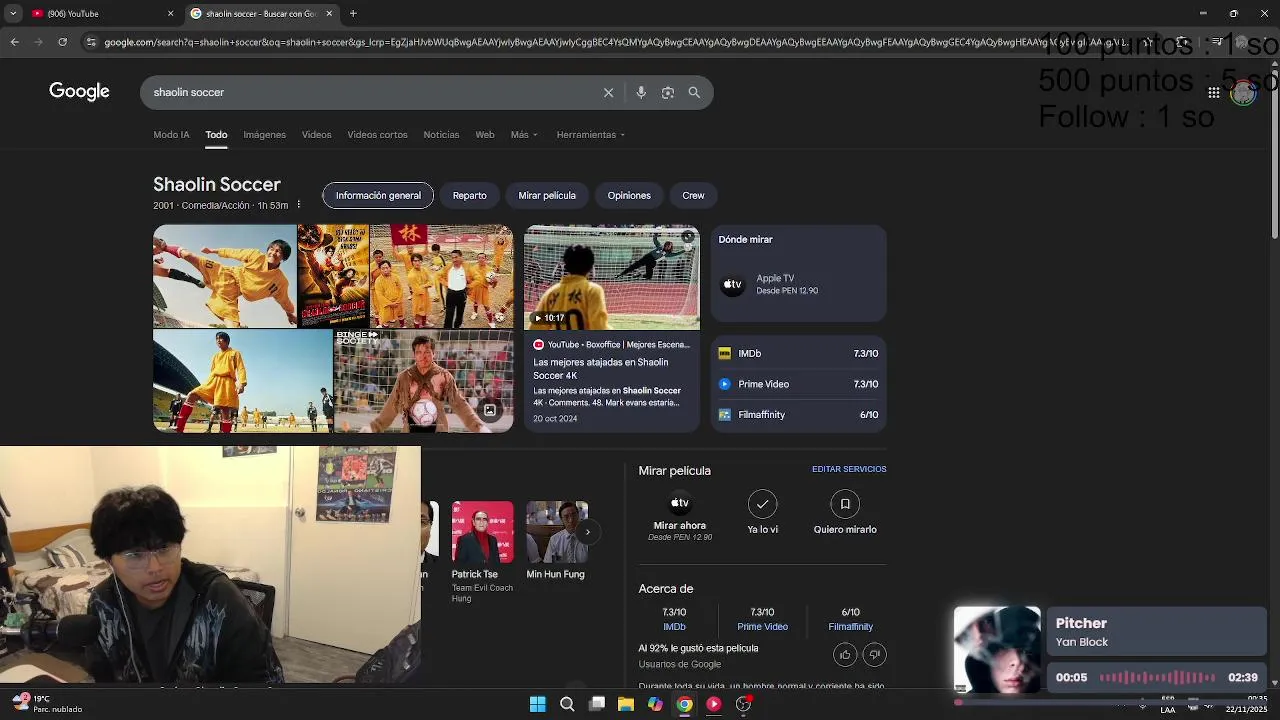The height and width of the screenshot is (720, 1280).
Task: Open the Apple TV Dónde mirar option
Action: 798,285
